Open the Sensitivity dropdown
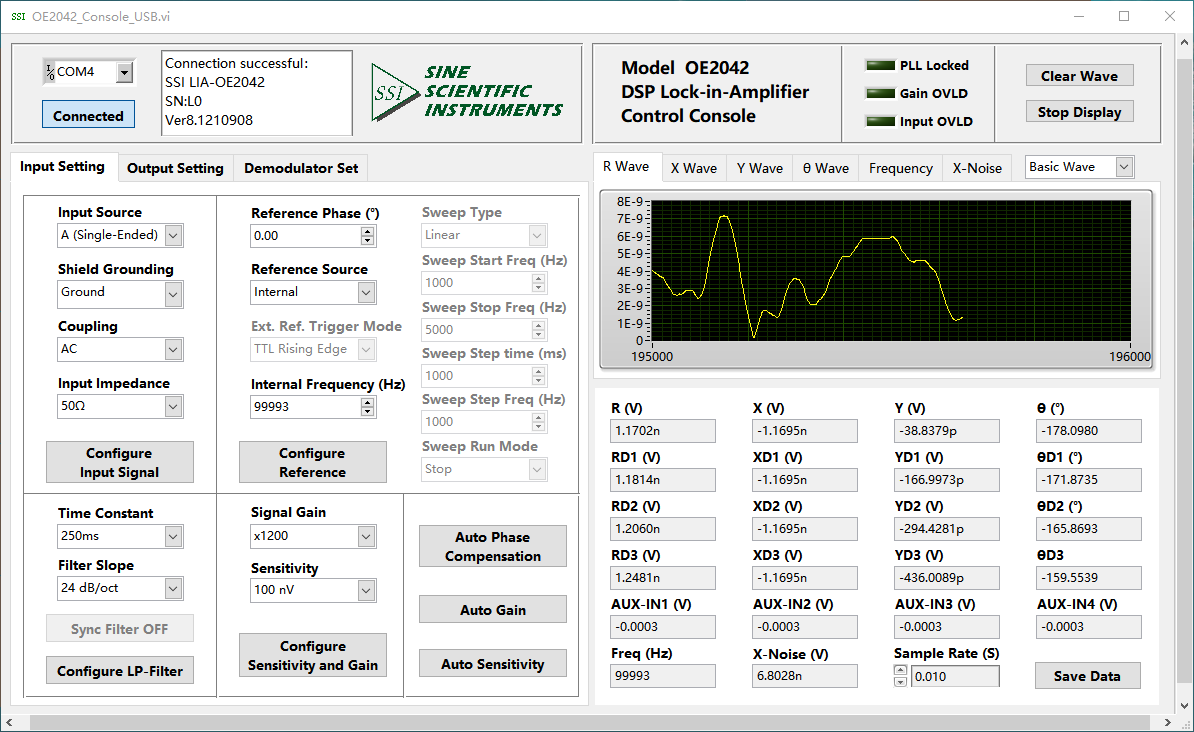This screenshot has width=1194, height=732. [x=366, y=590]
